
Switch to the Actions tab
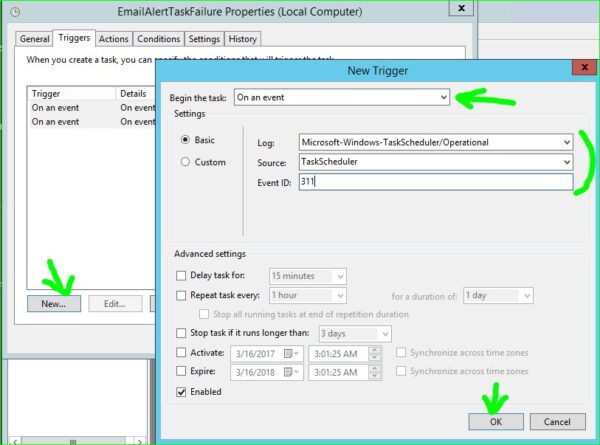tap(114, 39)
